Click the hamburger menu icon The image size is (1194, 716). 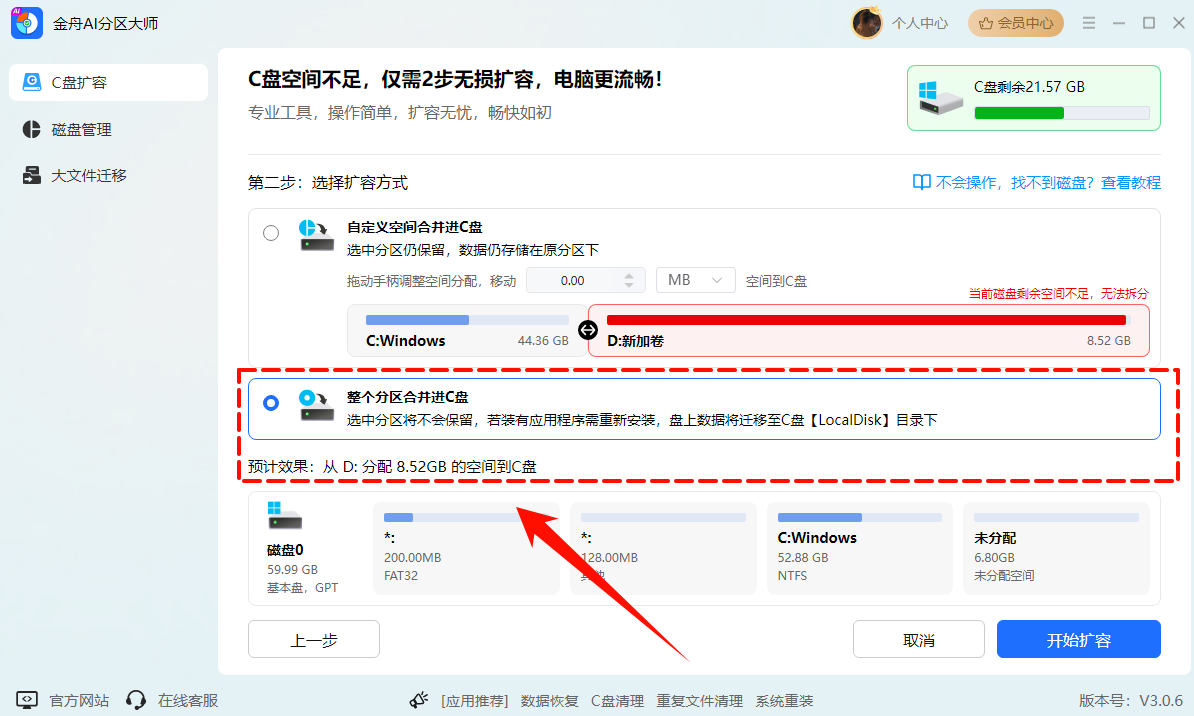point(1089,22)
